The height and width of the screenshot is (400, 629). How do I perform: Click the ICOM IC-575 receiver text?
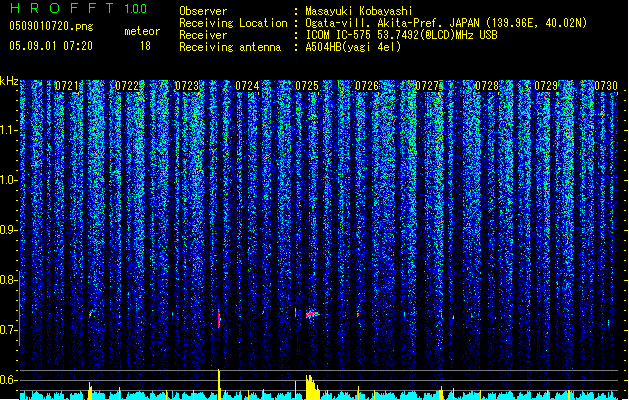401,35
